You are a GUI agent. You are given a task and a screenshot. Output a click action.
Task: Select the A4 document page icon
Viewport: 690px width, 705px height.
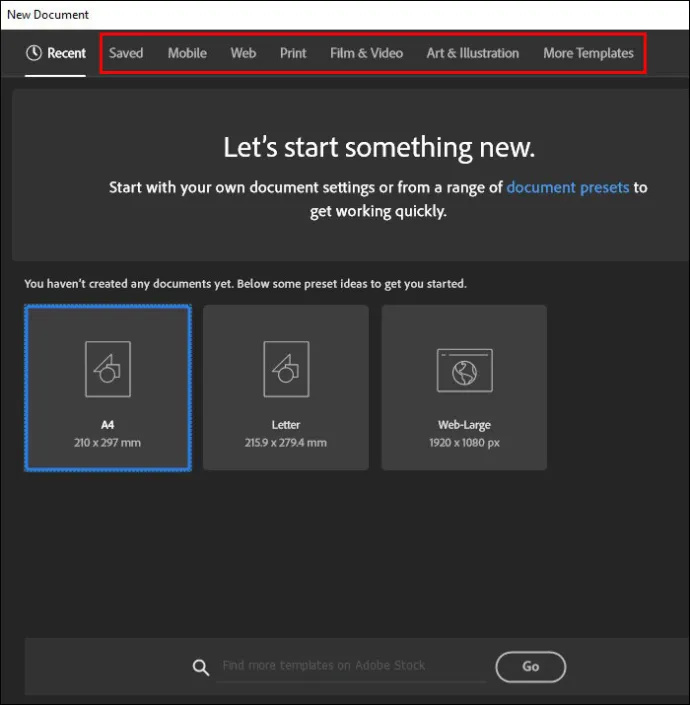(108, 369)
